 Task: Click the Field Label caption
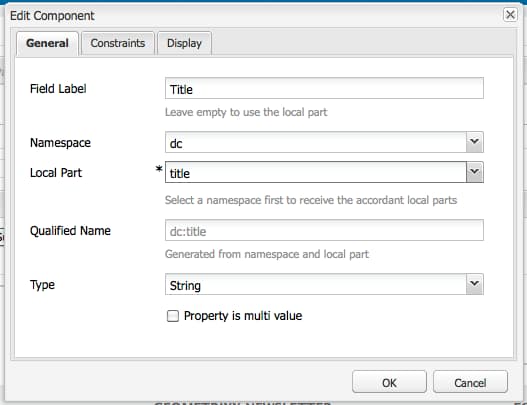pos(58,89)
